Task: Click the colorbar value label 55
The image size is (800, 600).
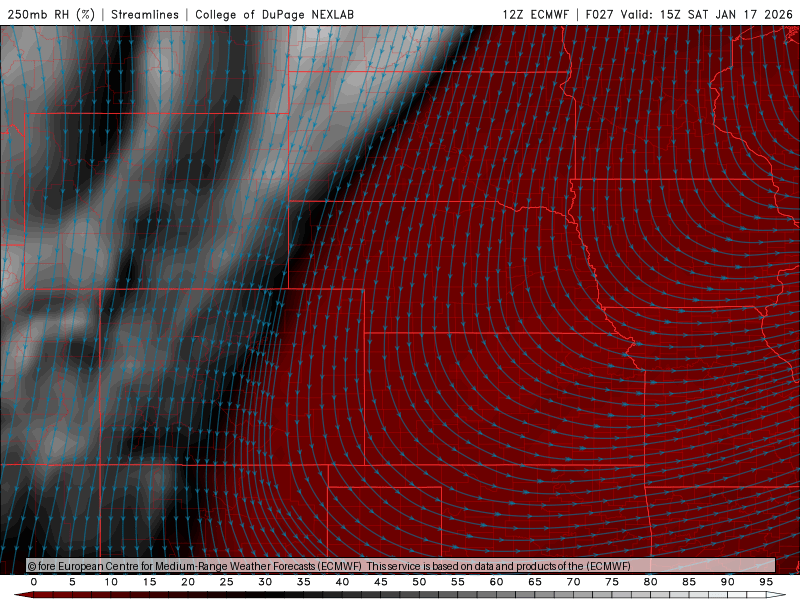Action: click(x=458, y=582)
